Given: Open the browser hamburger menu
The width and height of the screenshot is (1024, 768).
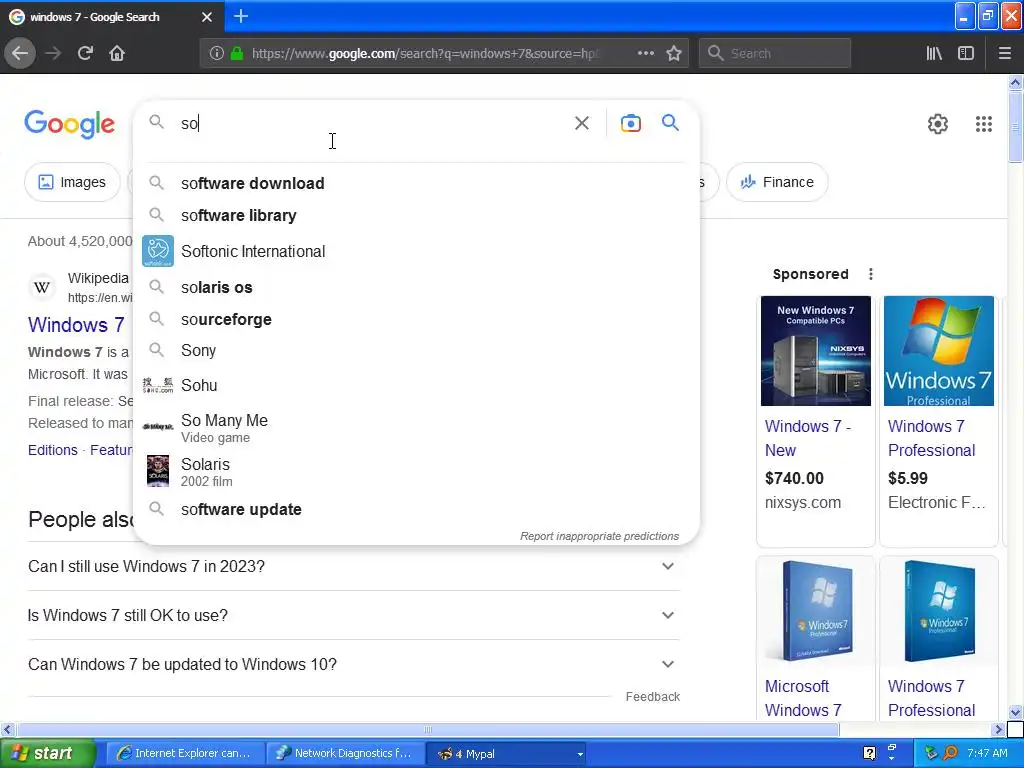Looking at the screenshot, I should [x=1004, y=54].
